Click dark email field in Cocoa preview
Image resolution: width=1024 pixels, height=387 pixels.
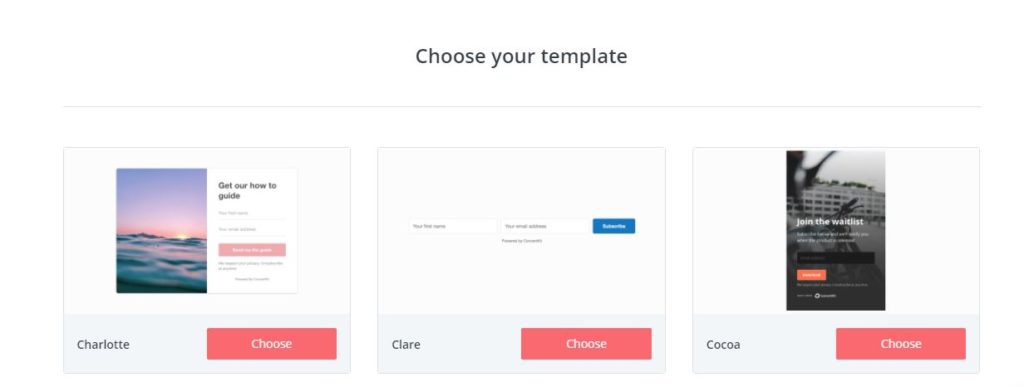835,258
